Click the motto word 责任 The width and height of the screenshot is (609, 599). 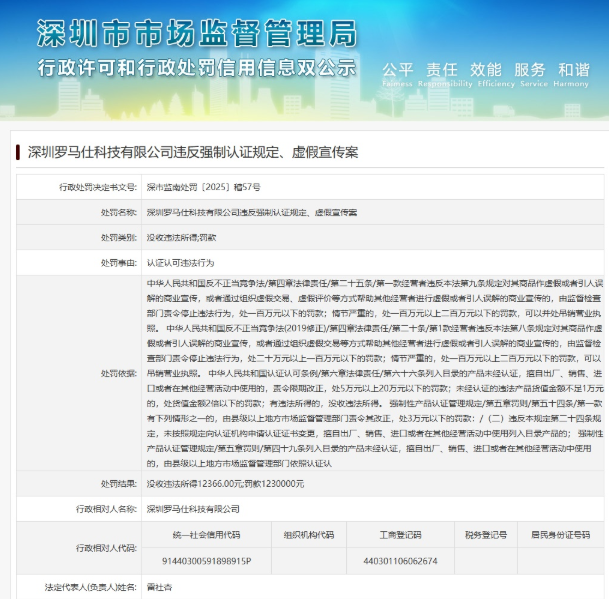pos(442,70)
